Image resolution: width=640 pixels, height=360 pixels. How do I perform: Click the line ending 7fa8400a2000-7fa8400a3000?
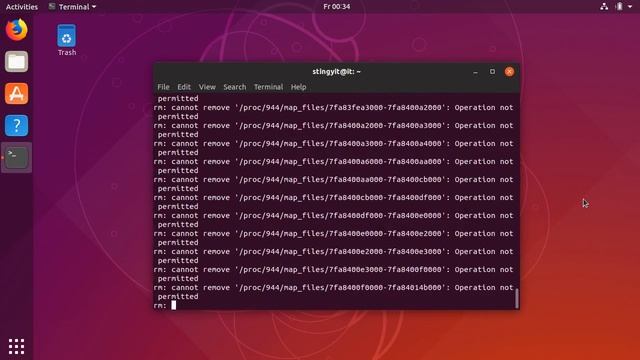click(x=333, y=126)
